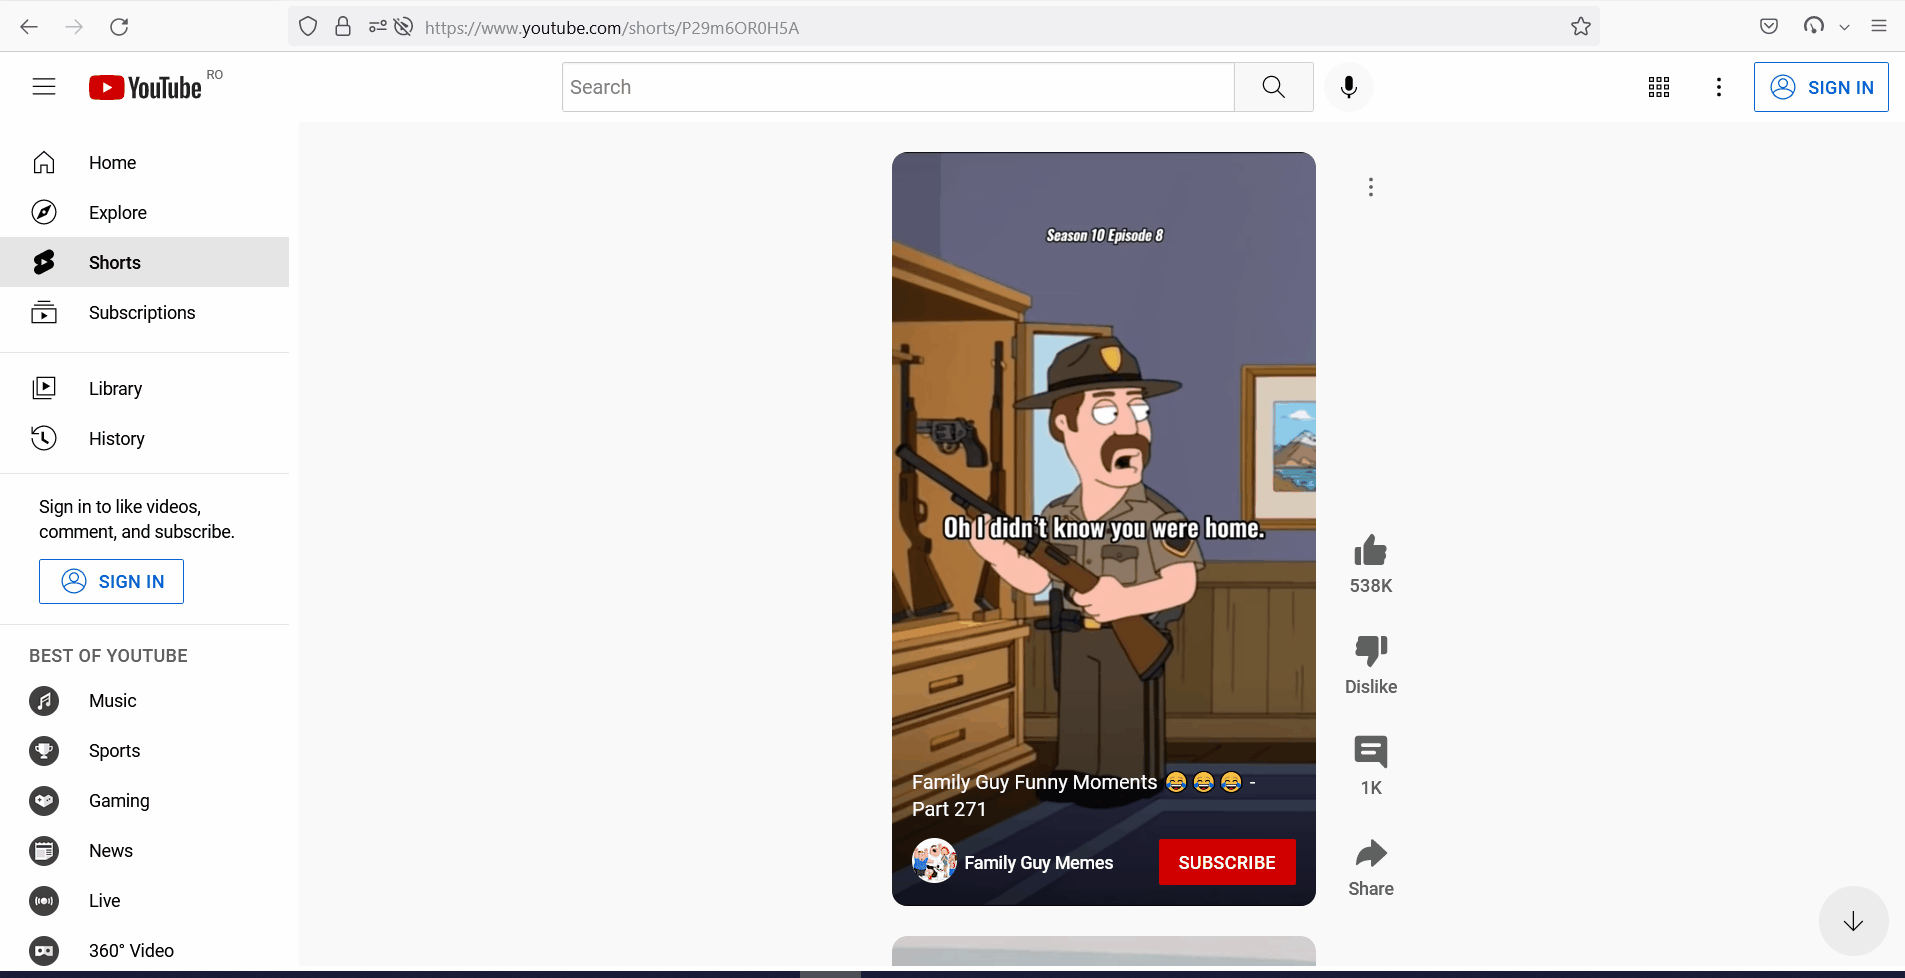This screenshot has height=978, width=1905.
Task: Collapse the sidebar using the hamburger icon
Action: tap(44, 87)
